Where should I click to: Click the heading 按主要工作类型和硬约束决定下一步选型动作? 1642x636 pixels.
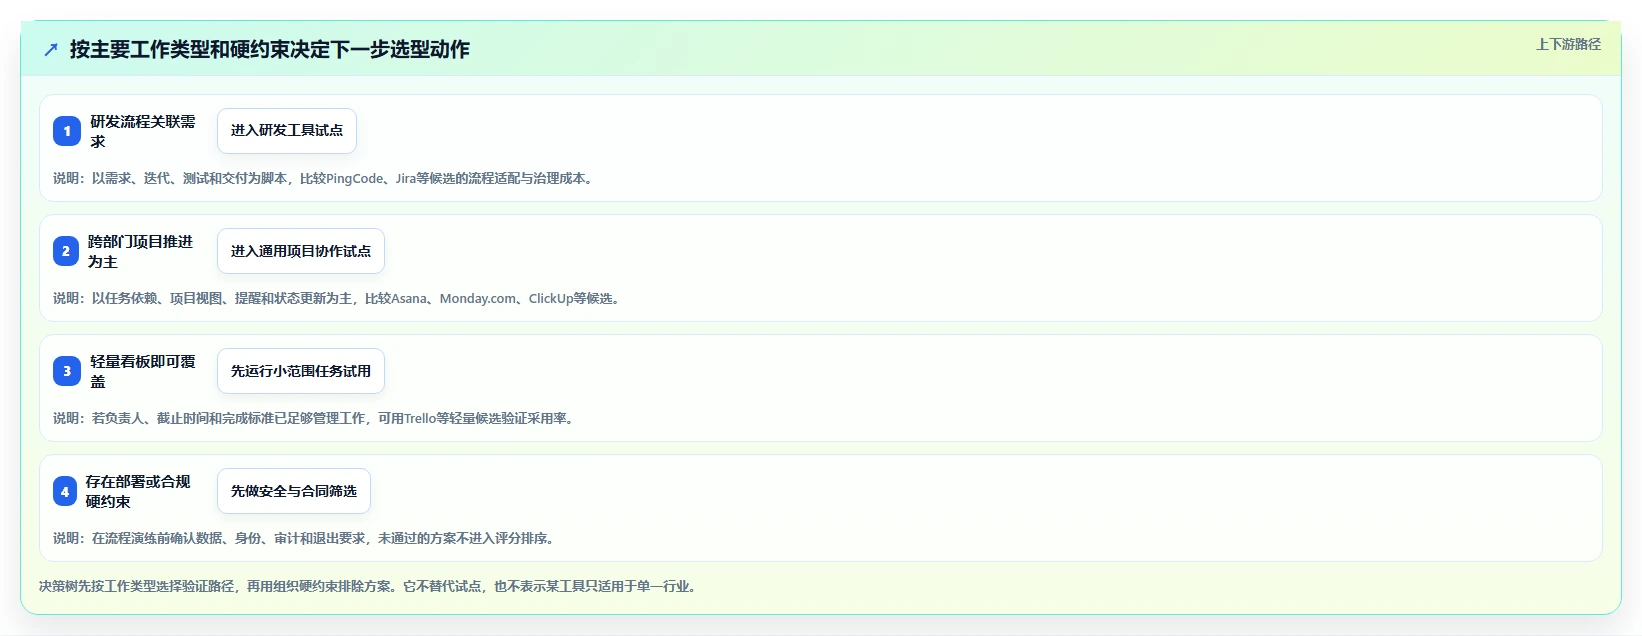(x=270, y=50)
